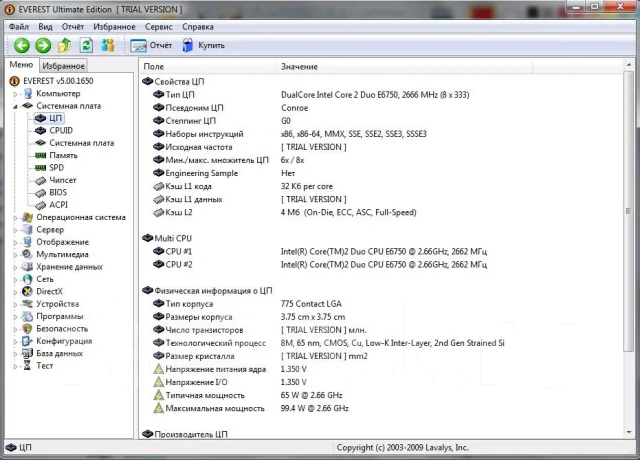Image resolution: width=640 pixels, height=460 pixels.
Task: Switch to the Меню tab
Action: 21,65
